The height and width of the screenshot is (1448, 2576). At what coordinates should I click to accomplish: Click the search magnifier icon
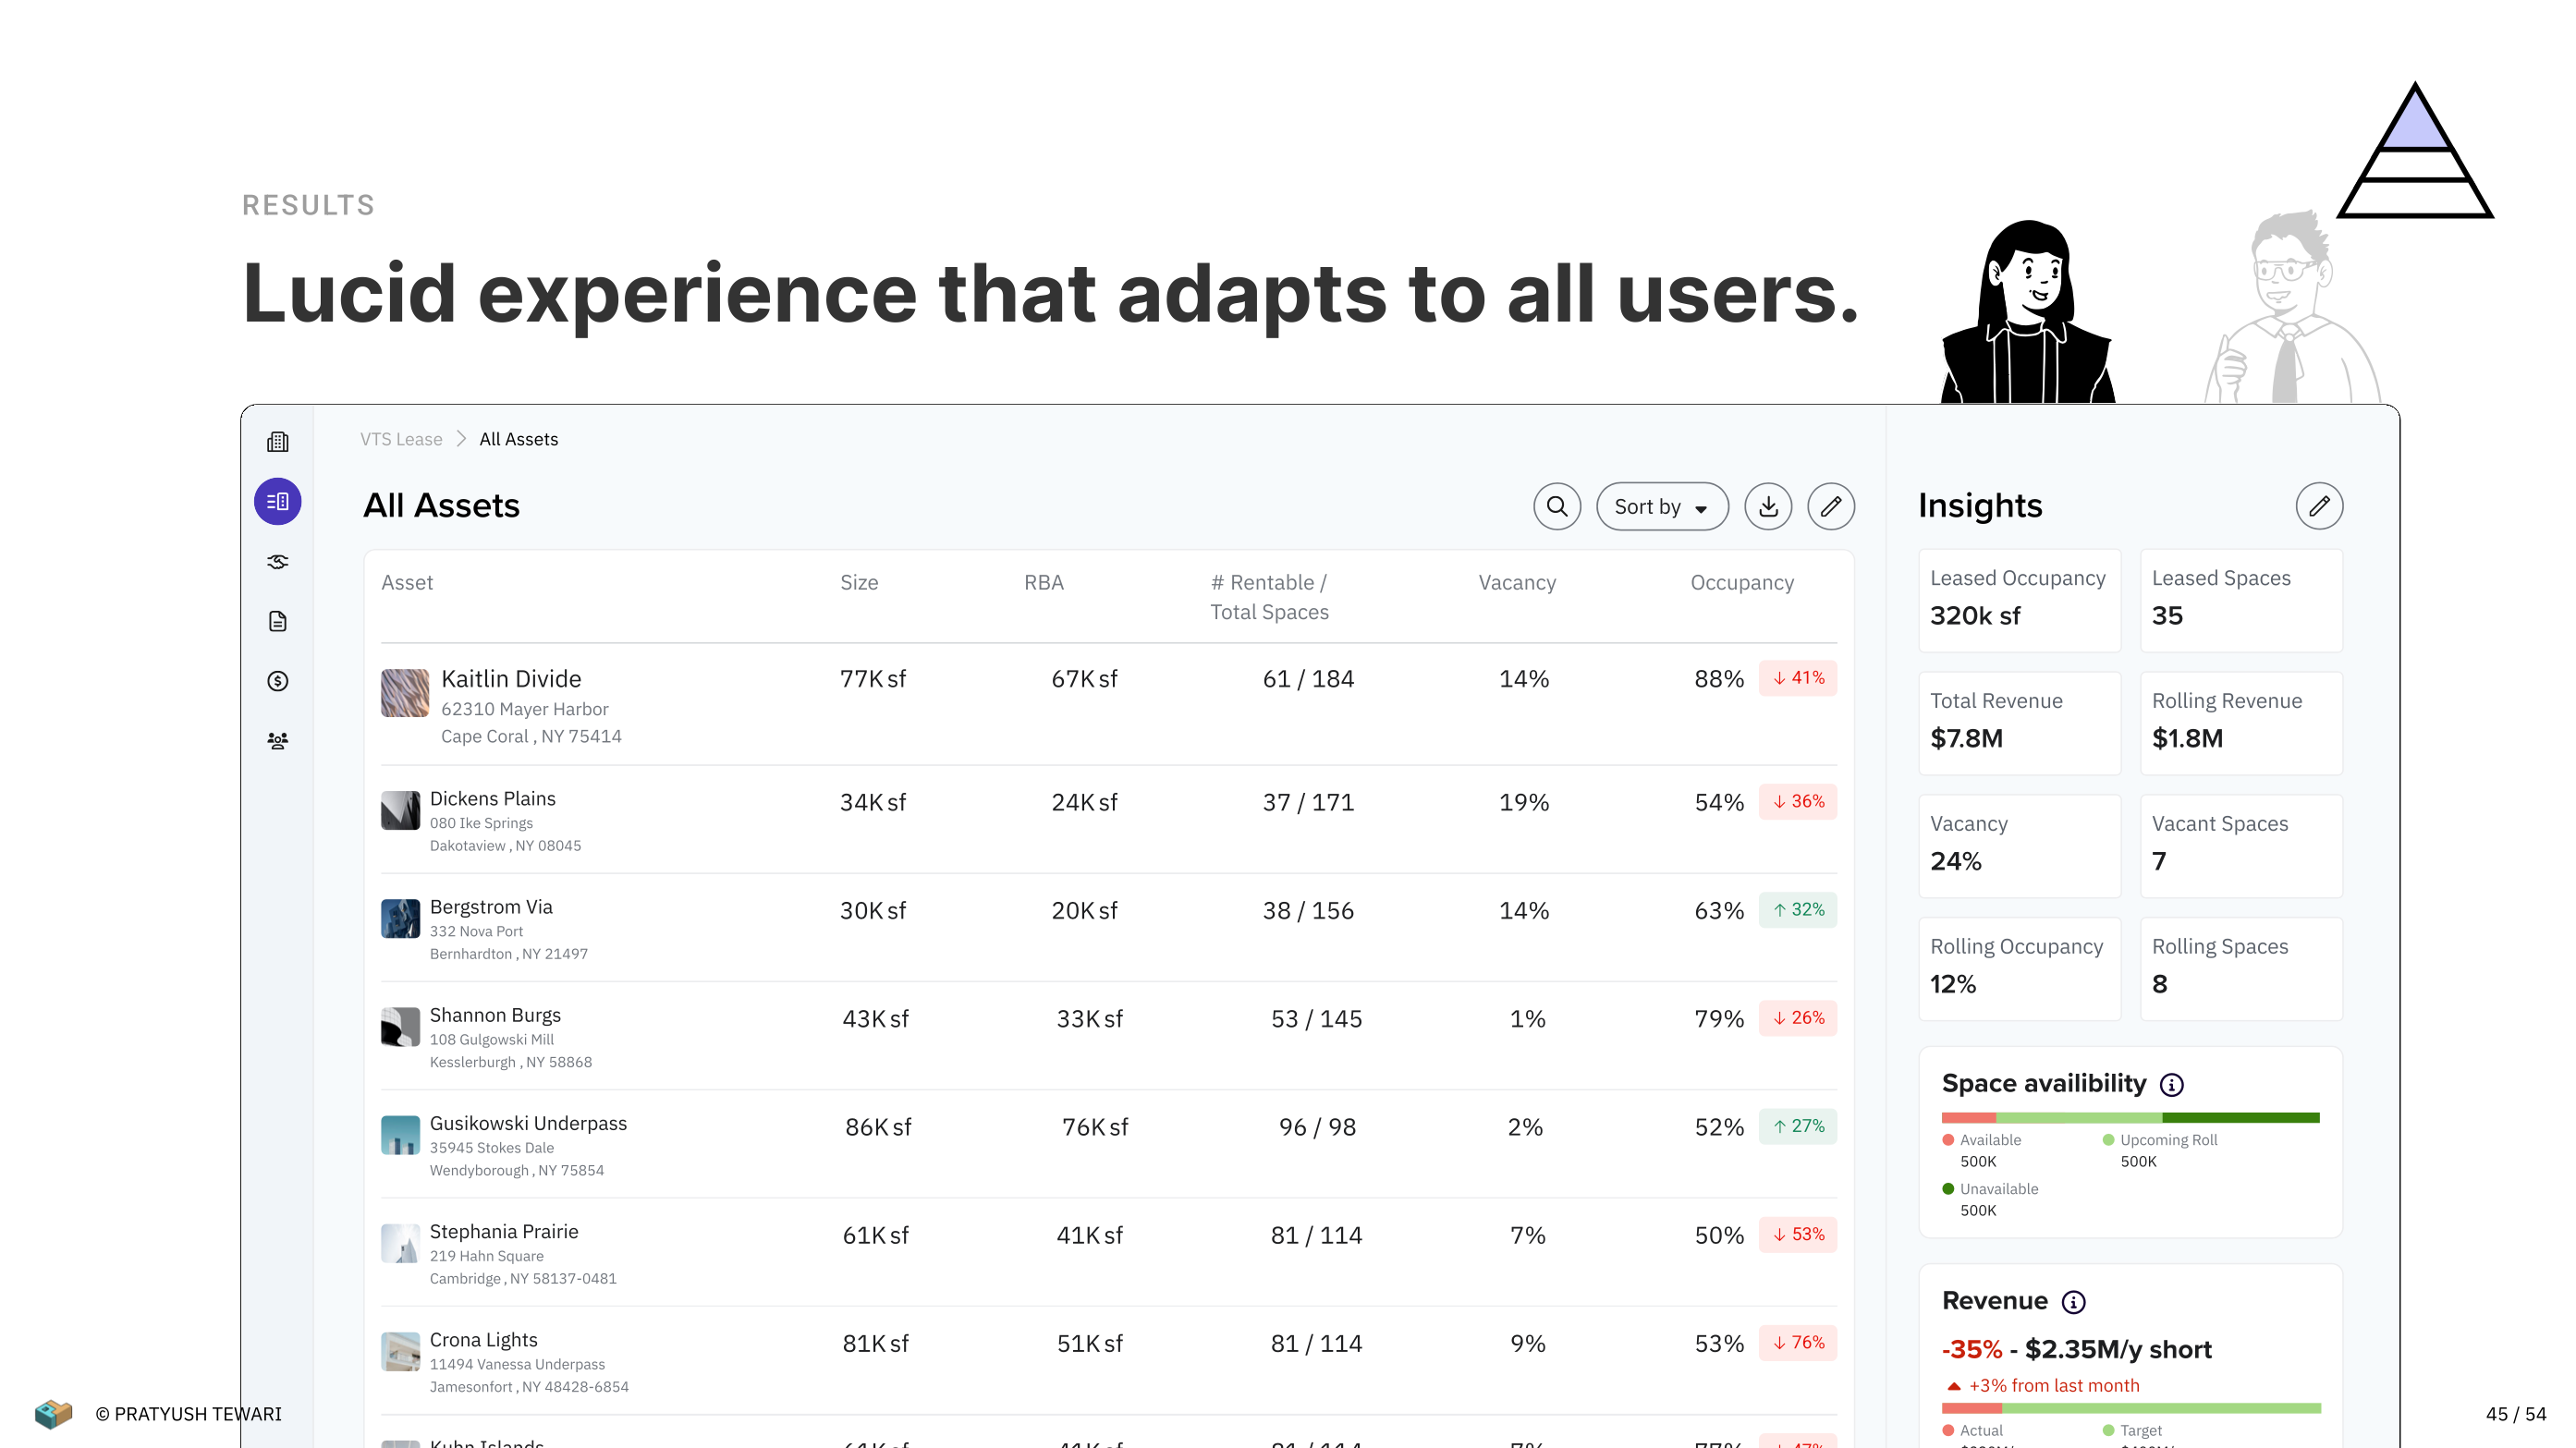[1557, 506]
